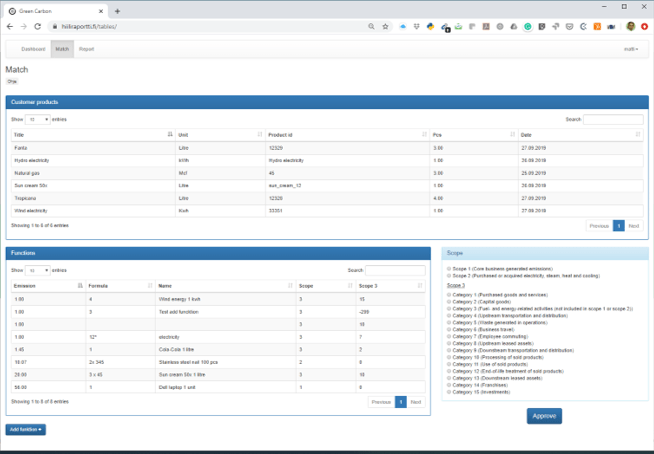Open the matti user menu
The image size is (654, 454).
pyautogui.click(x=631, y=49)
